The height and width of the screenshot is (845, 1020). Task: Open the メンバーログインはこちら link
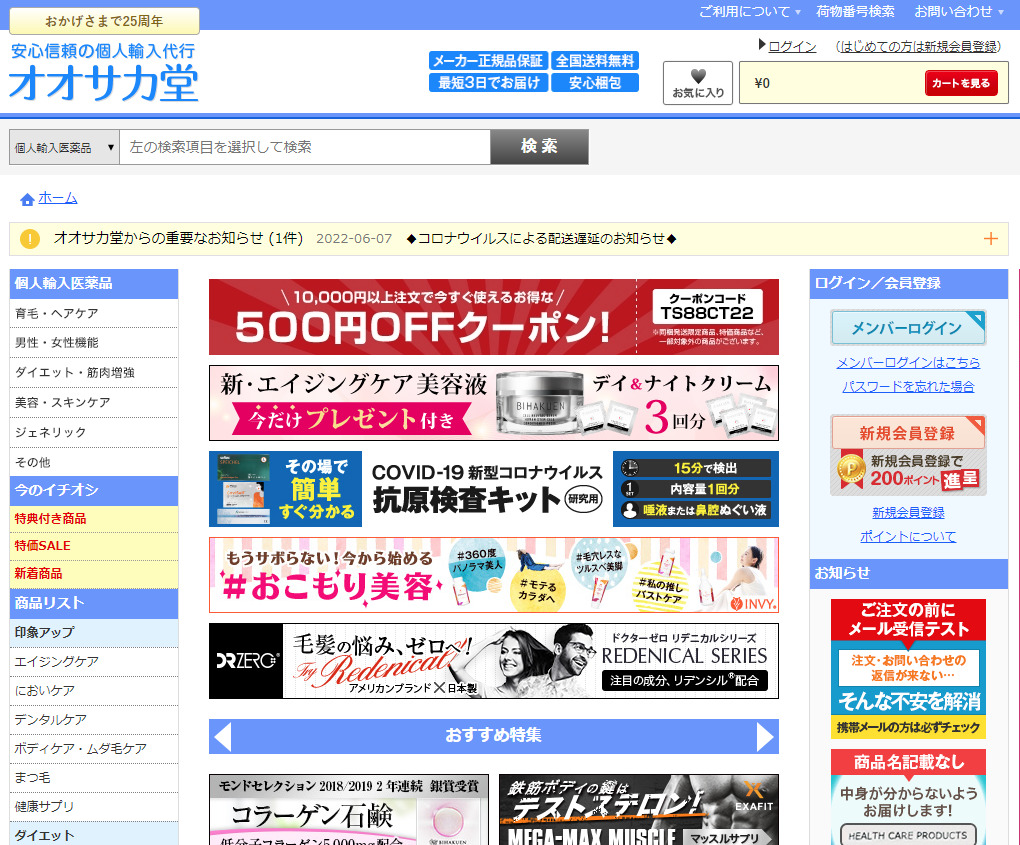click(x=908, y=362)
